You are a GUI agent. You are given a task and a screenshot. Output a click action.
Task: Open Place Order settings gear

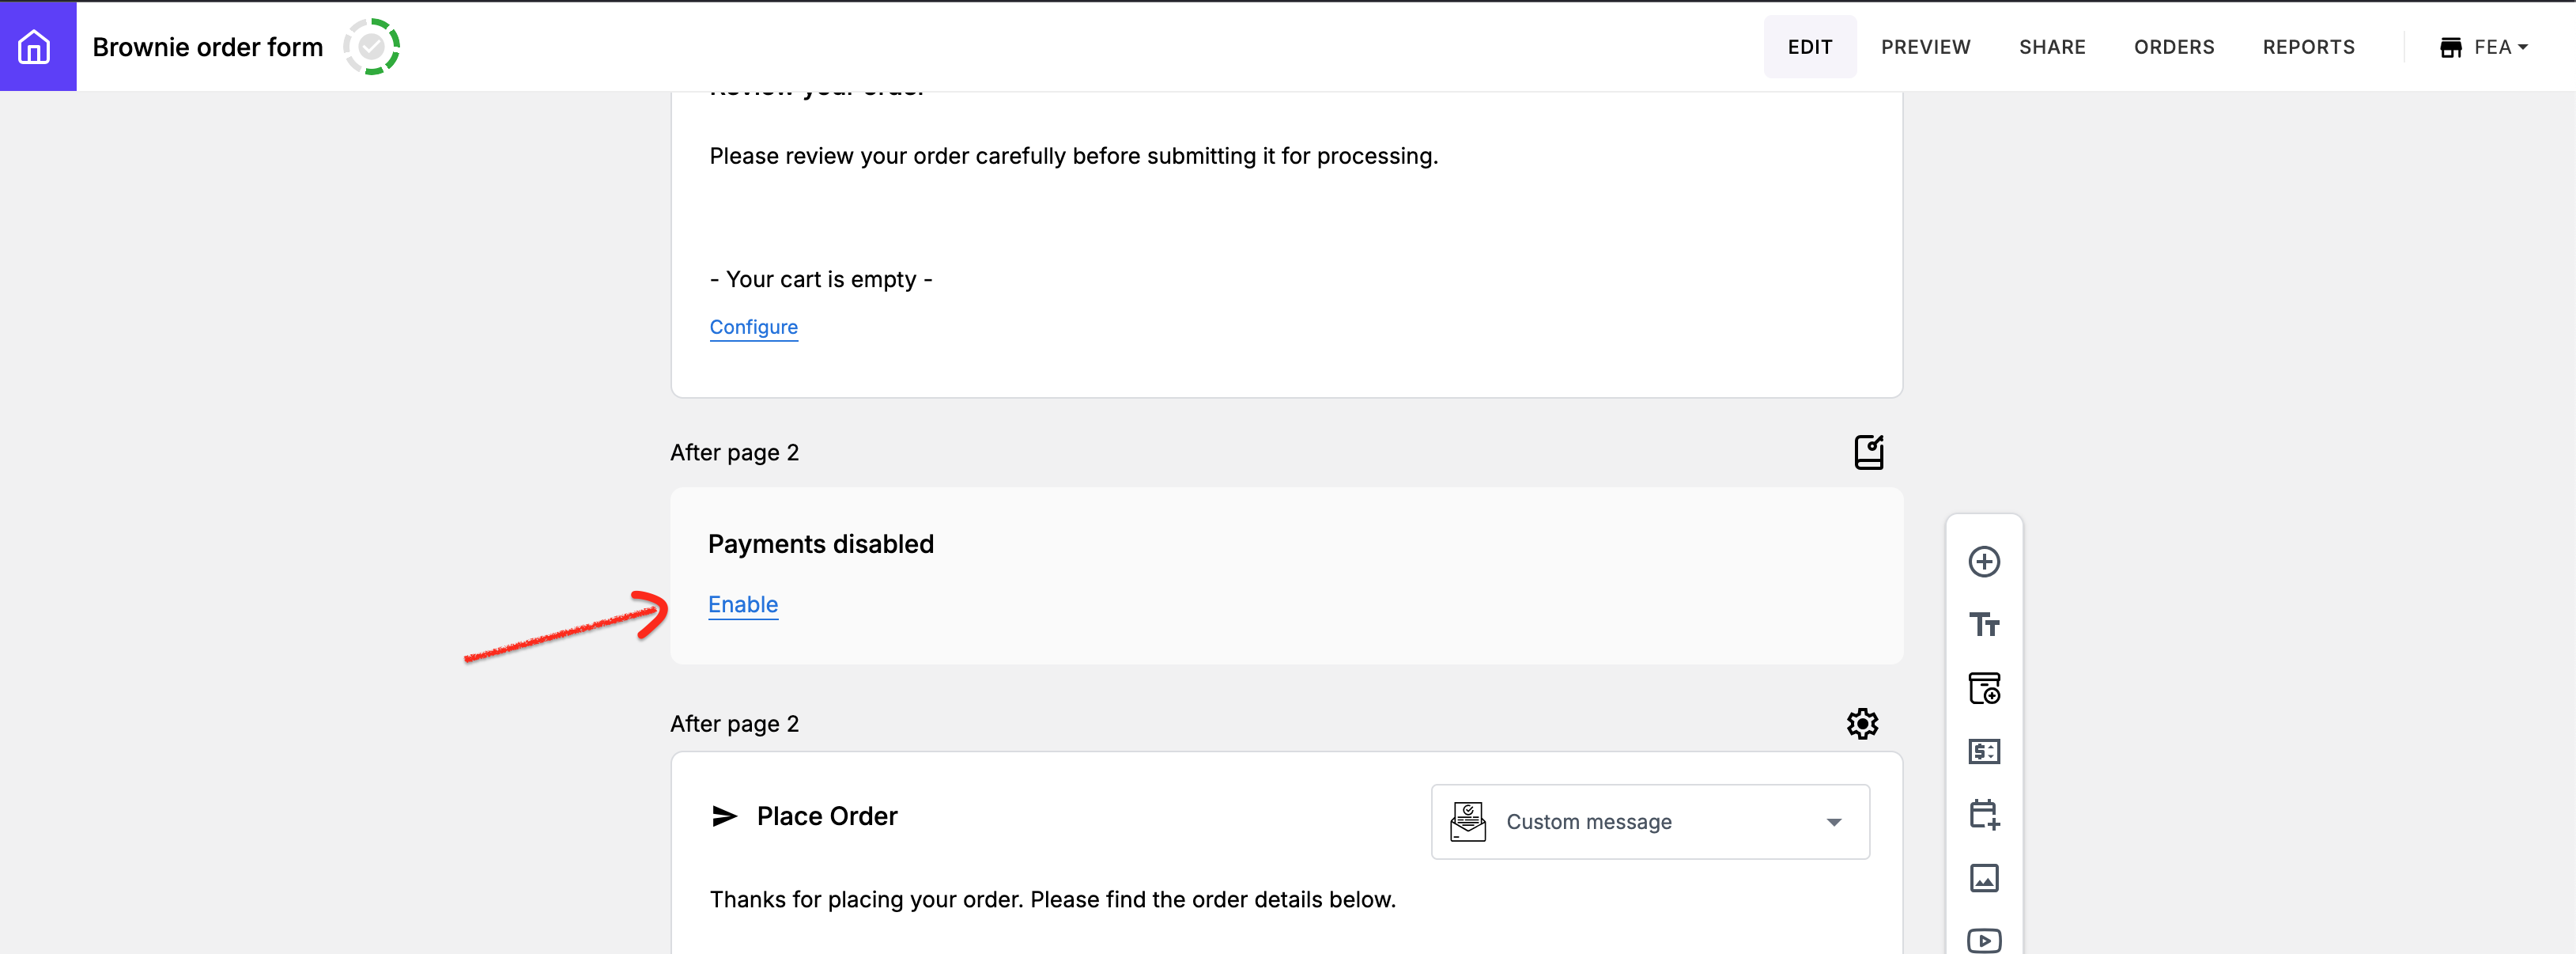pyautogui.click(x=1862, y=724)
